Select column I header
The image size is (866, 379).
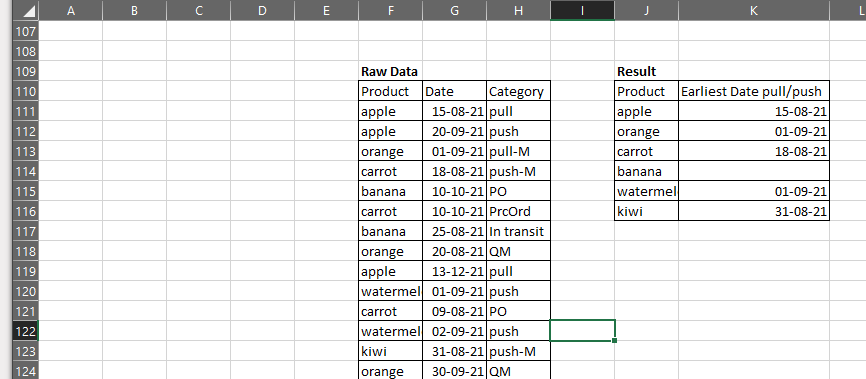coord(582,10)
